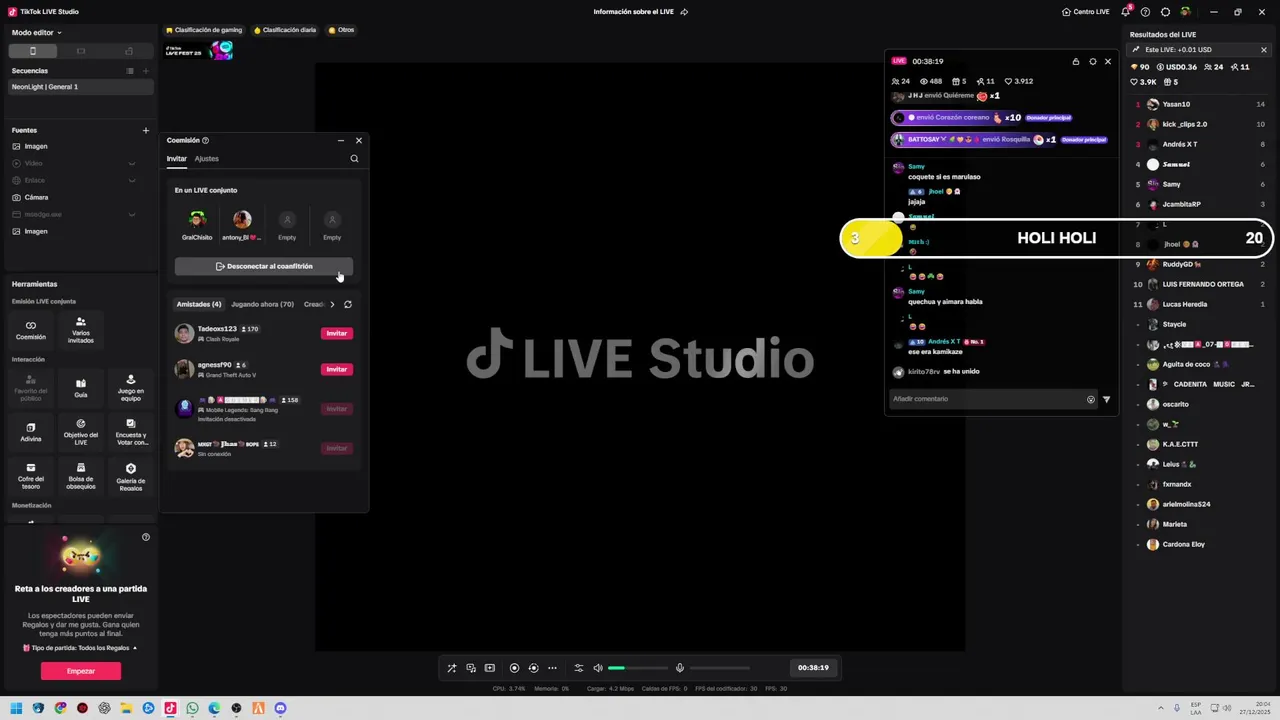Open TikTok LIVE Studio taskbar icon
The image size is (1280, 720).
tap(170, 708)
